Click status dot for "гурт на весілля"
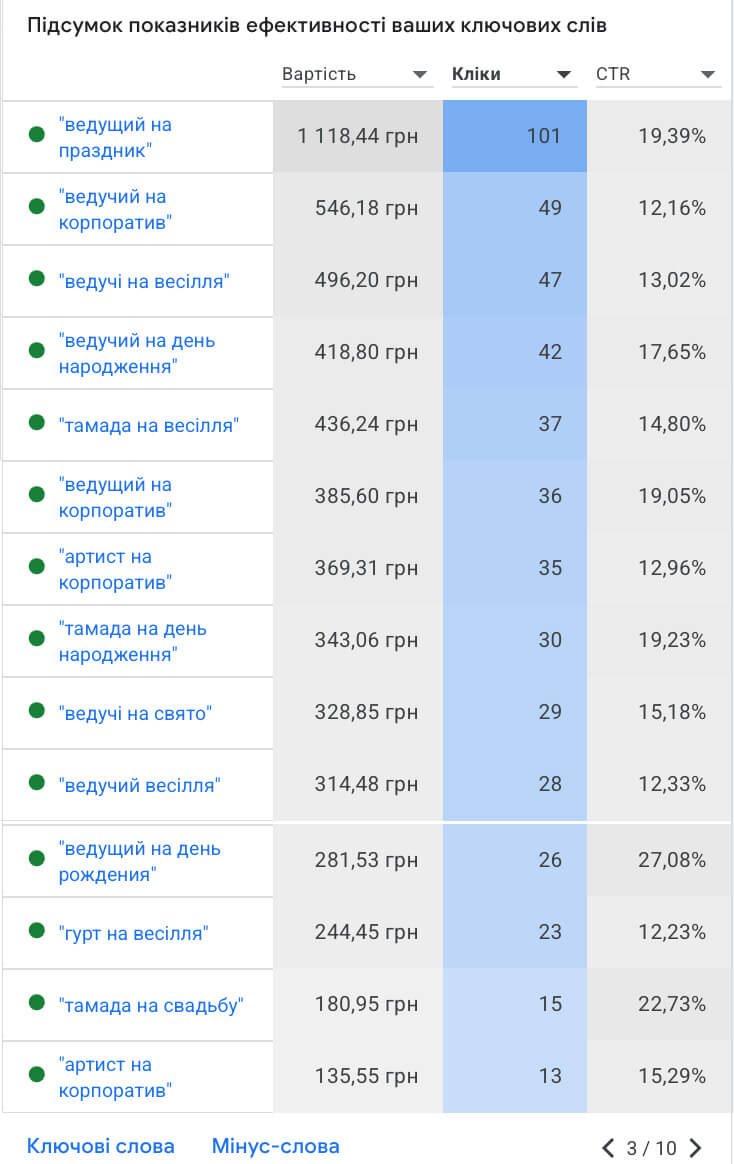Screen dimensions: 734x1164 37,931
